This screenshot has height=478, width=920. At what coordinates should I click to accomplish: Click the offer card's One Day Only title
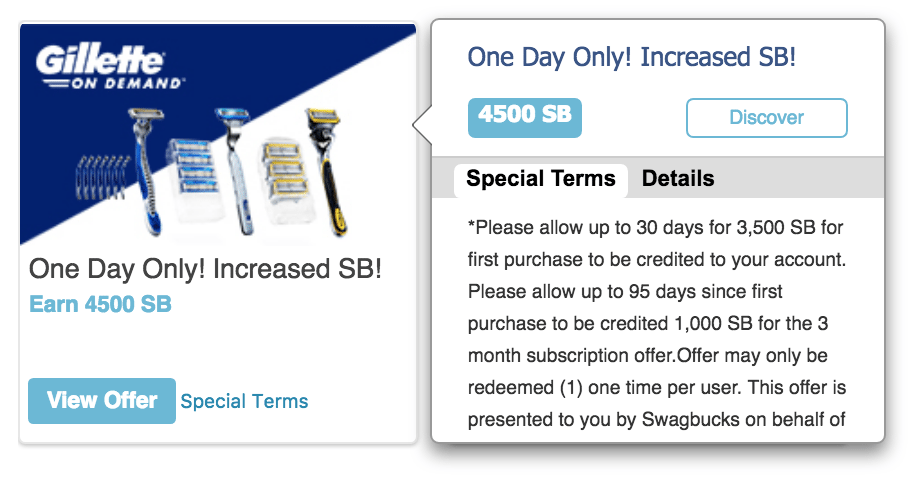tap(205, 269)
